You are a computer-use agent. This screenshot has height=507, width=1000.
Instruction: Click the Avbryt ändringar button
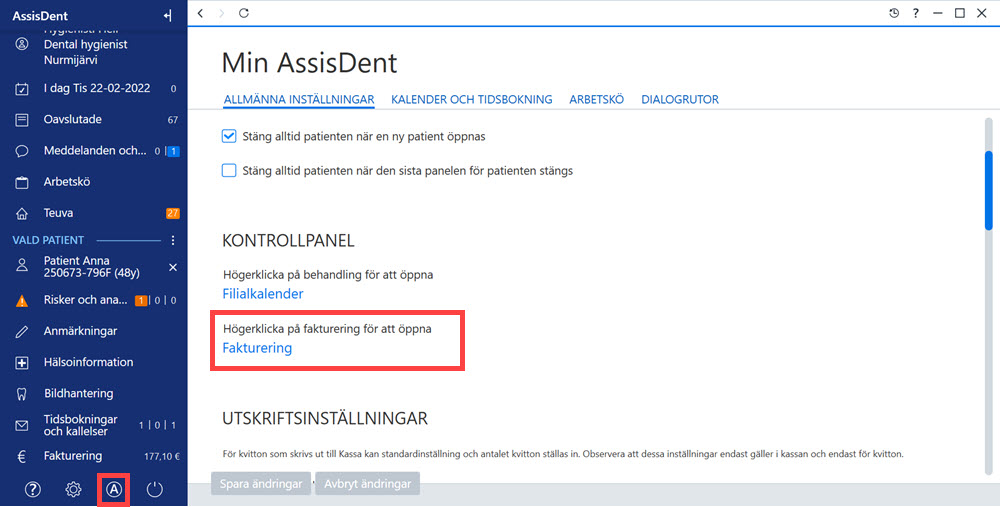(367, 484)
